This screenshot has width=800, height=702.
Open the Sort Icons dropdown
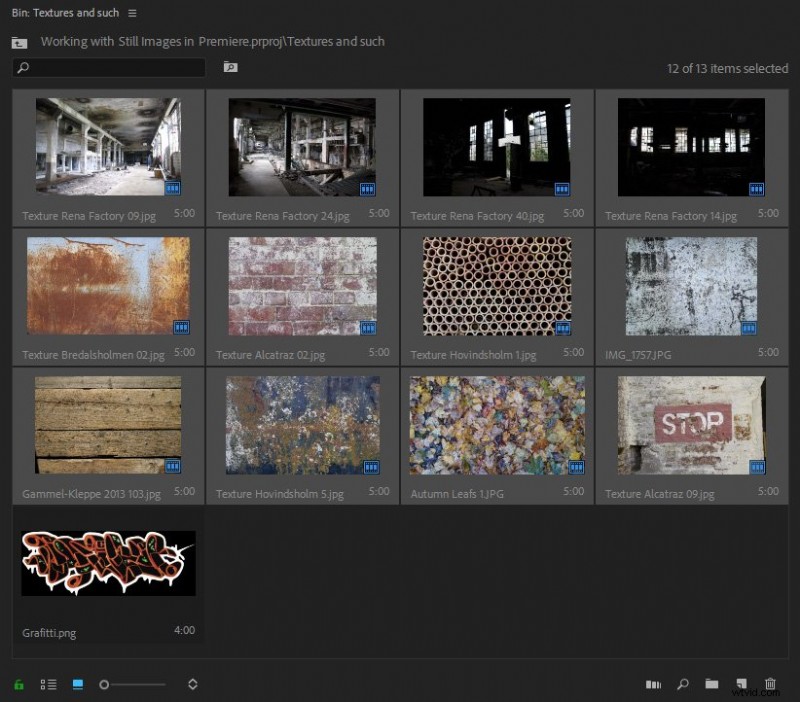[x=193, y=685]
